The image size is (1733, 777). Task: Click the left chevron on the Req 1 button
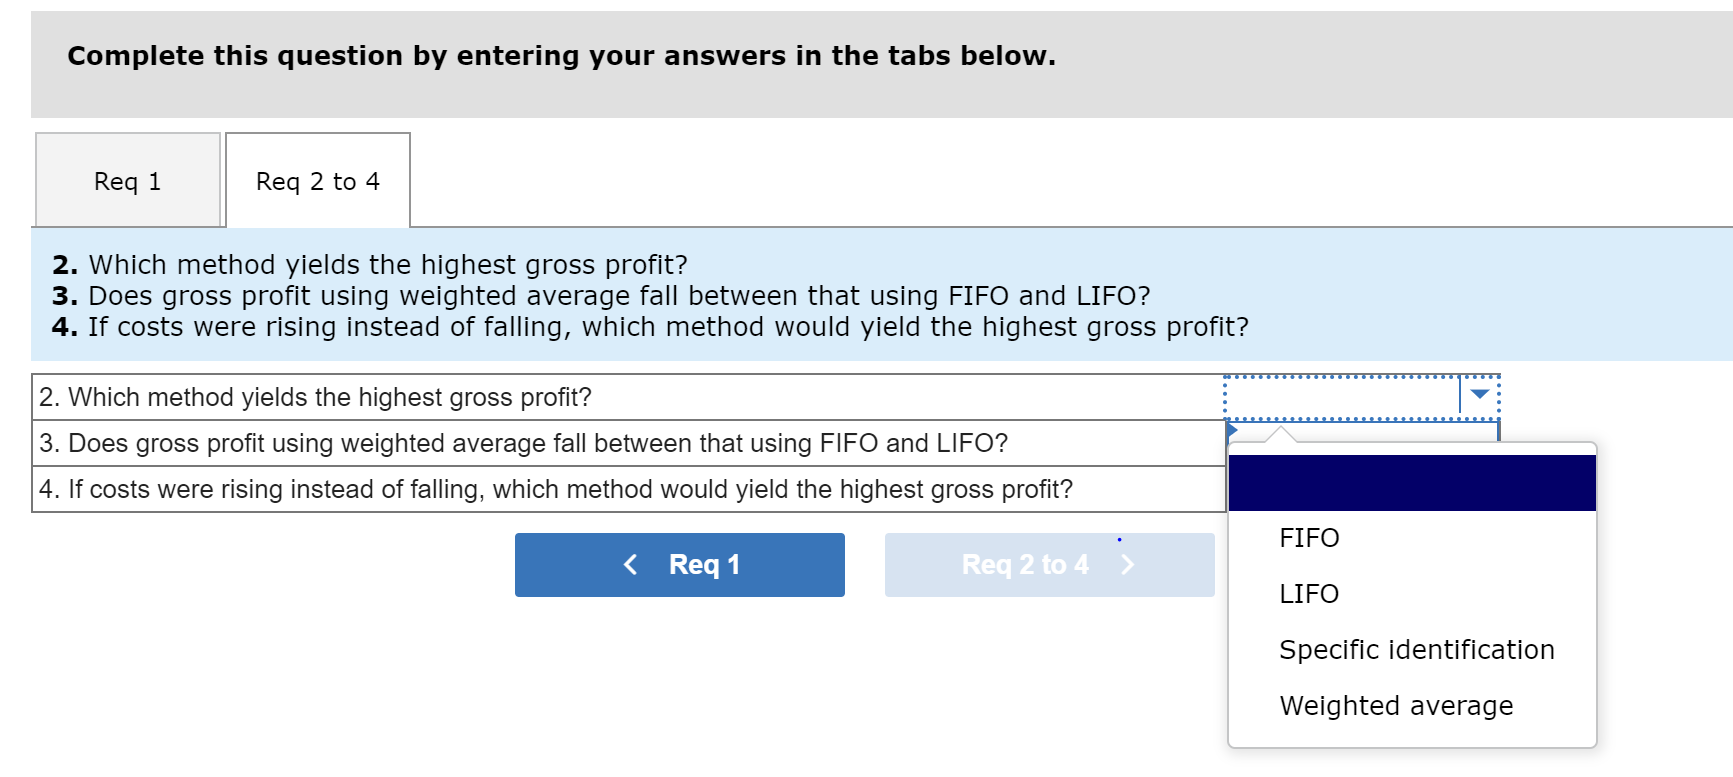(630, 564)
